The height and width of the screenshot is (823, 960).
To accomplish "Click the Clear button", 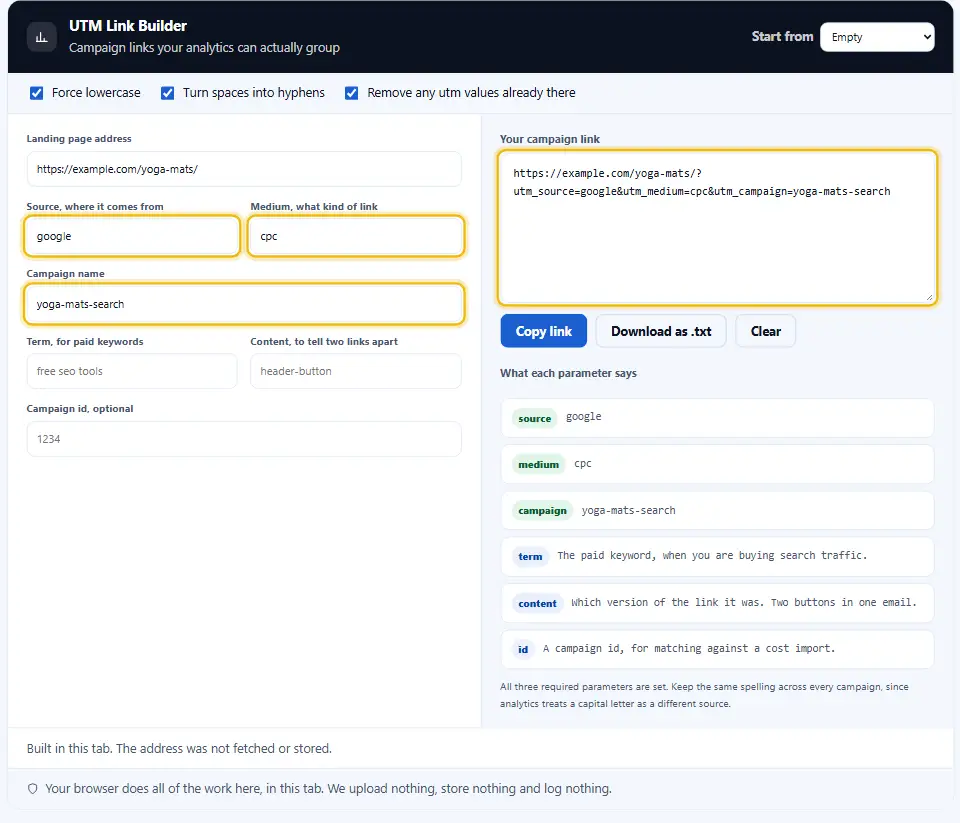I will pyautogui.click(x=765, y=331).
